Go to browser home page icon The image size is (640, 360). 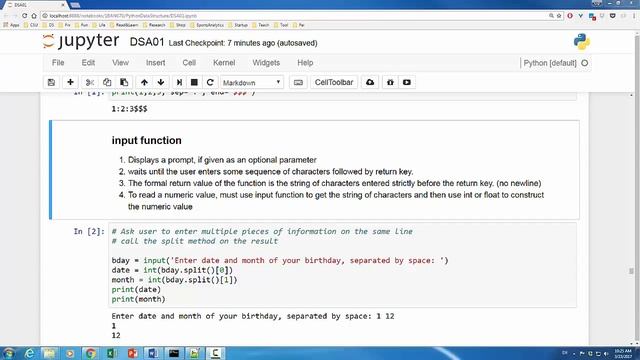[x=34, y=16]
